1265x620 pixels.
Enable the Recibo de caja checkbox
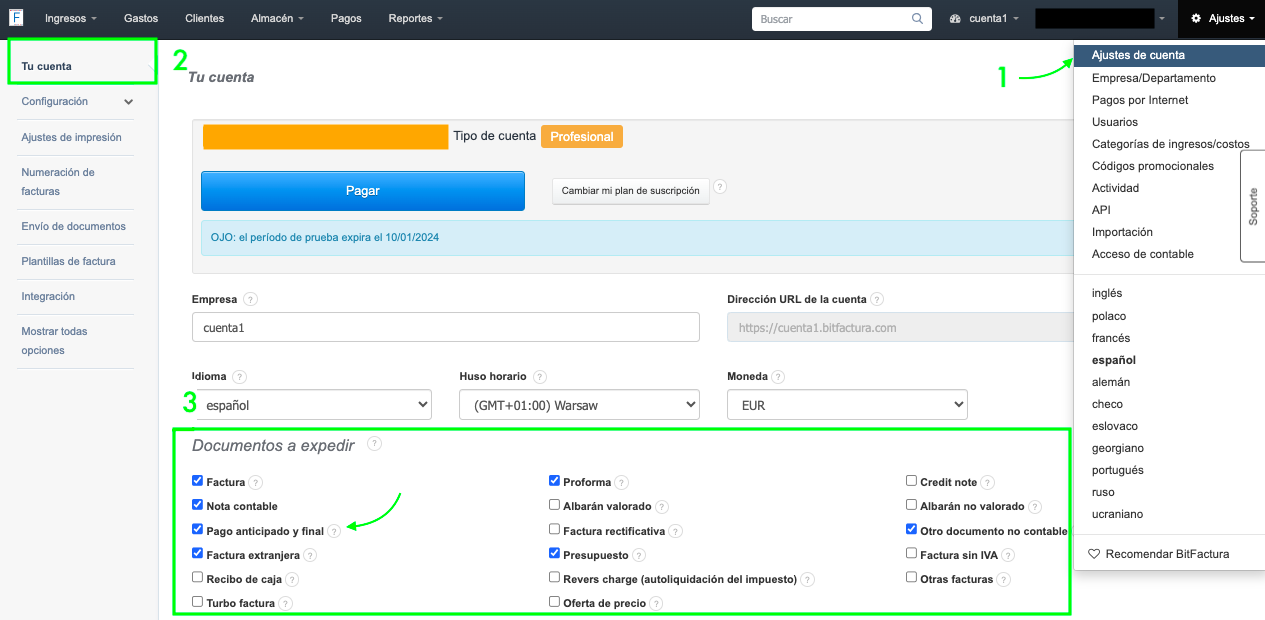click(x=198, y=578)
